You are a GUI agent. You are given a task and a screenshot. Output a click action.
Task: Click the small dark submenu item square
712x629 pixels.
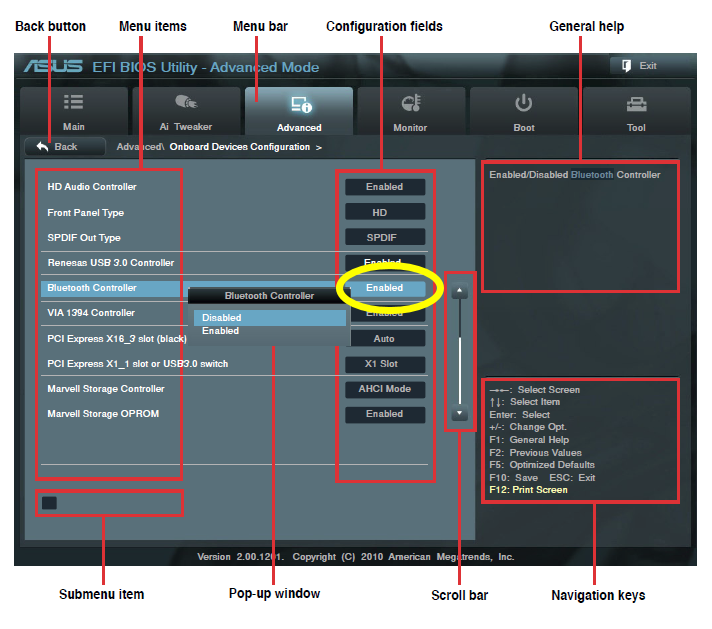[x=49, y=503]
